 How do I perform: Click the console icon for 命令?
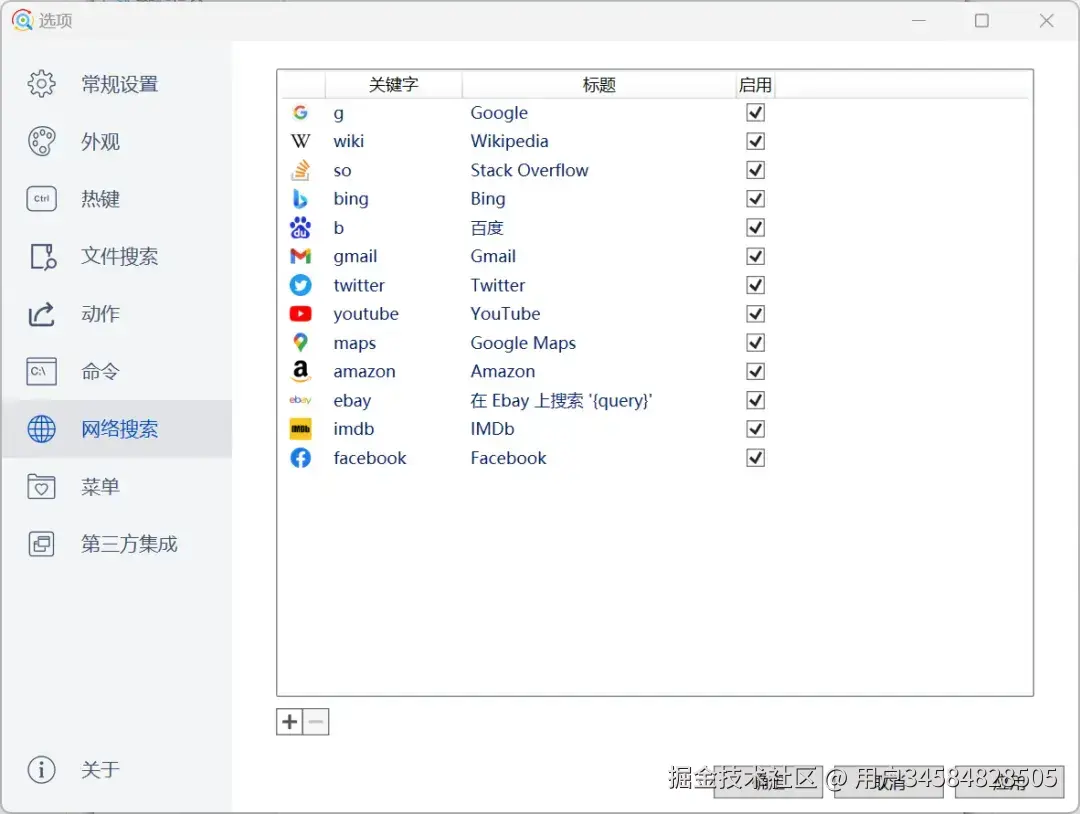(41, 372)
